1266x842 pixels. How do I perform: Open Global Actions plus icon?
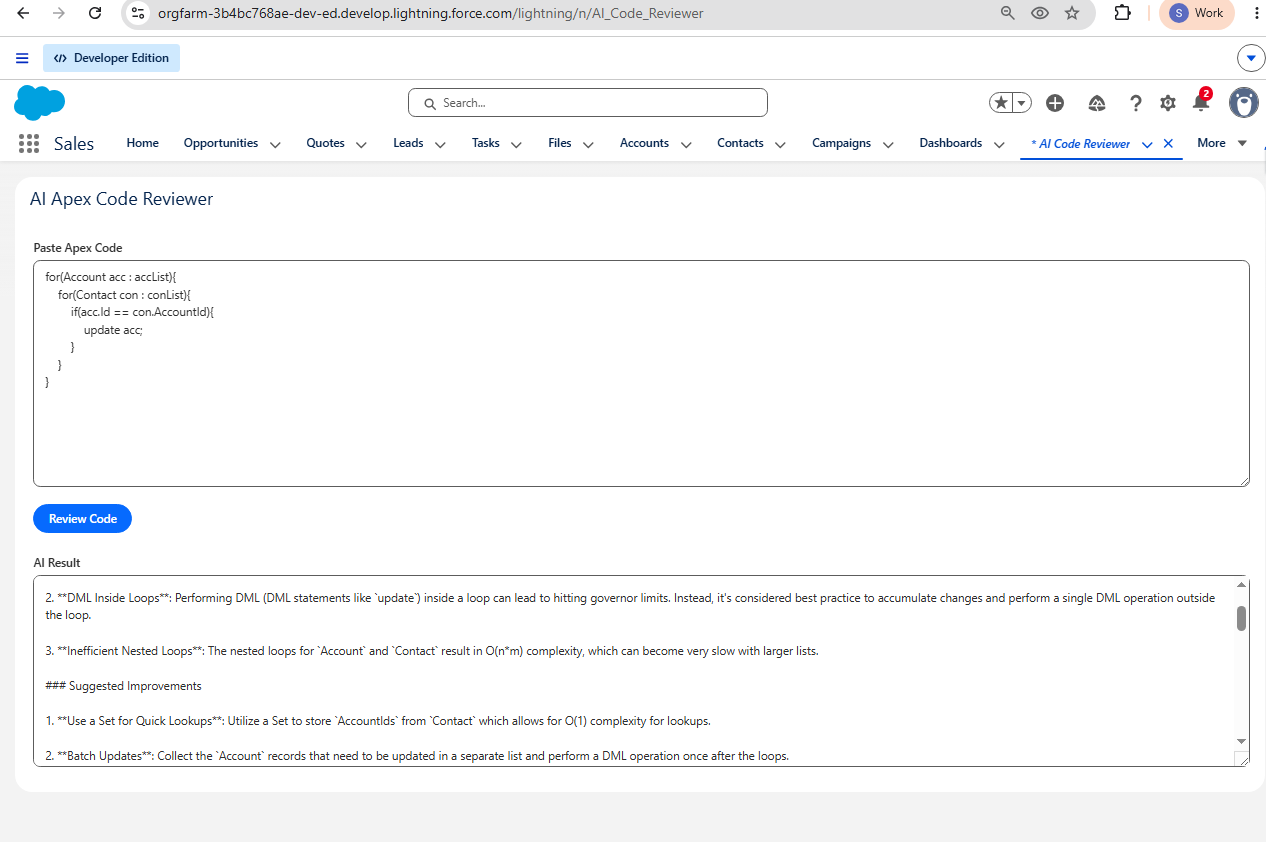coord(1055,103)
